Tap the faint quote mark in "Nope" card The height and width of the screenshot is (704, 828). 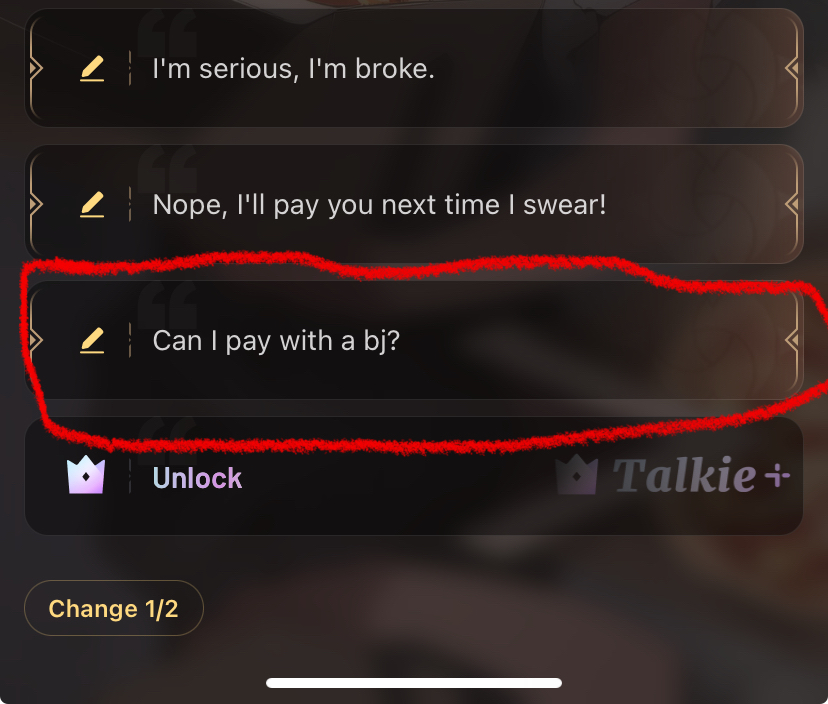click(167, 170)
